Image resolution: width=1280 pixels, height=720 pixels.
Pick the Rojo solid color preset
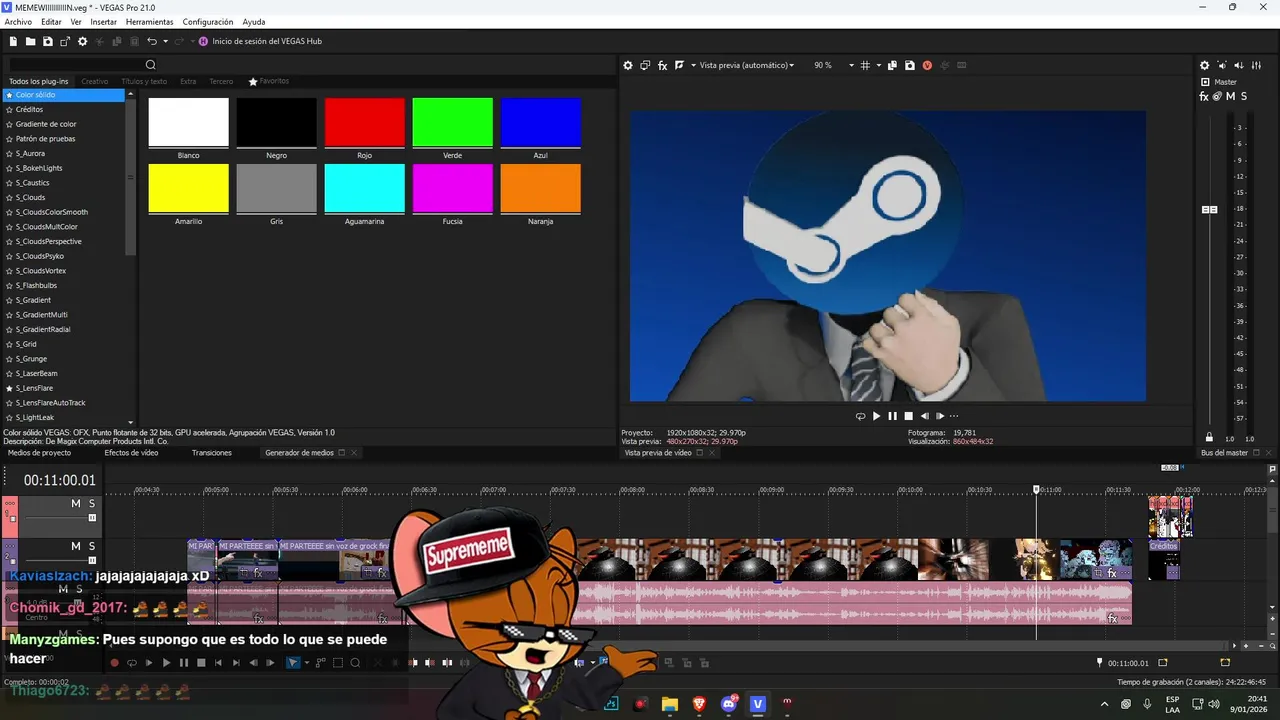tap(365, 122)
